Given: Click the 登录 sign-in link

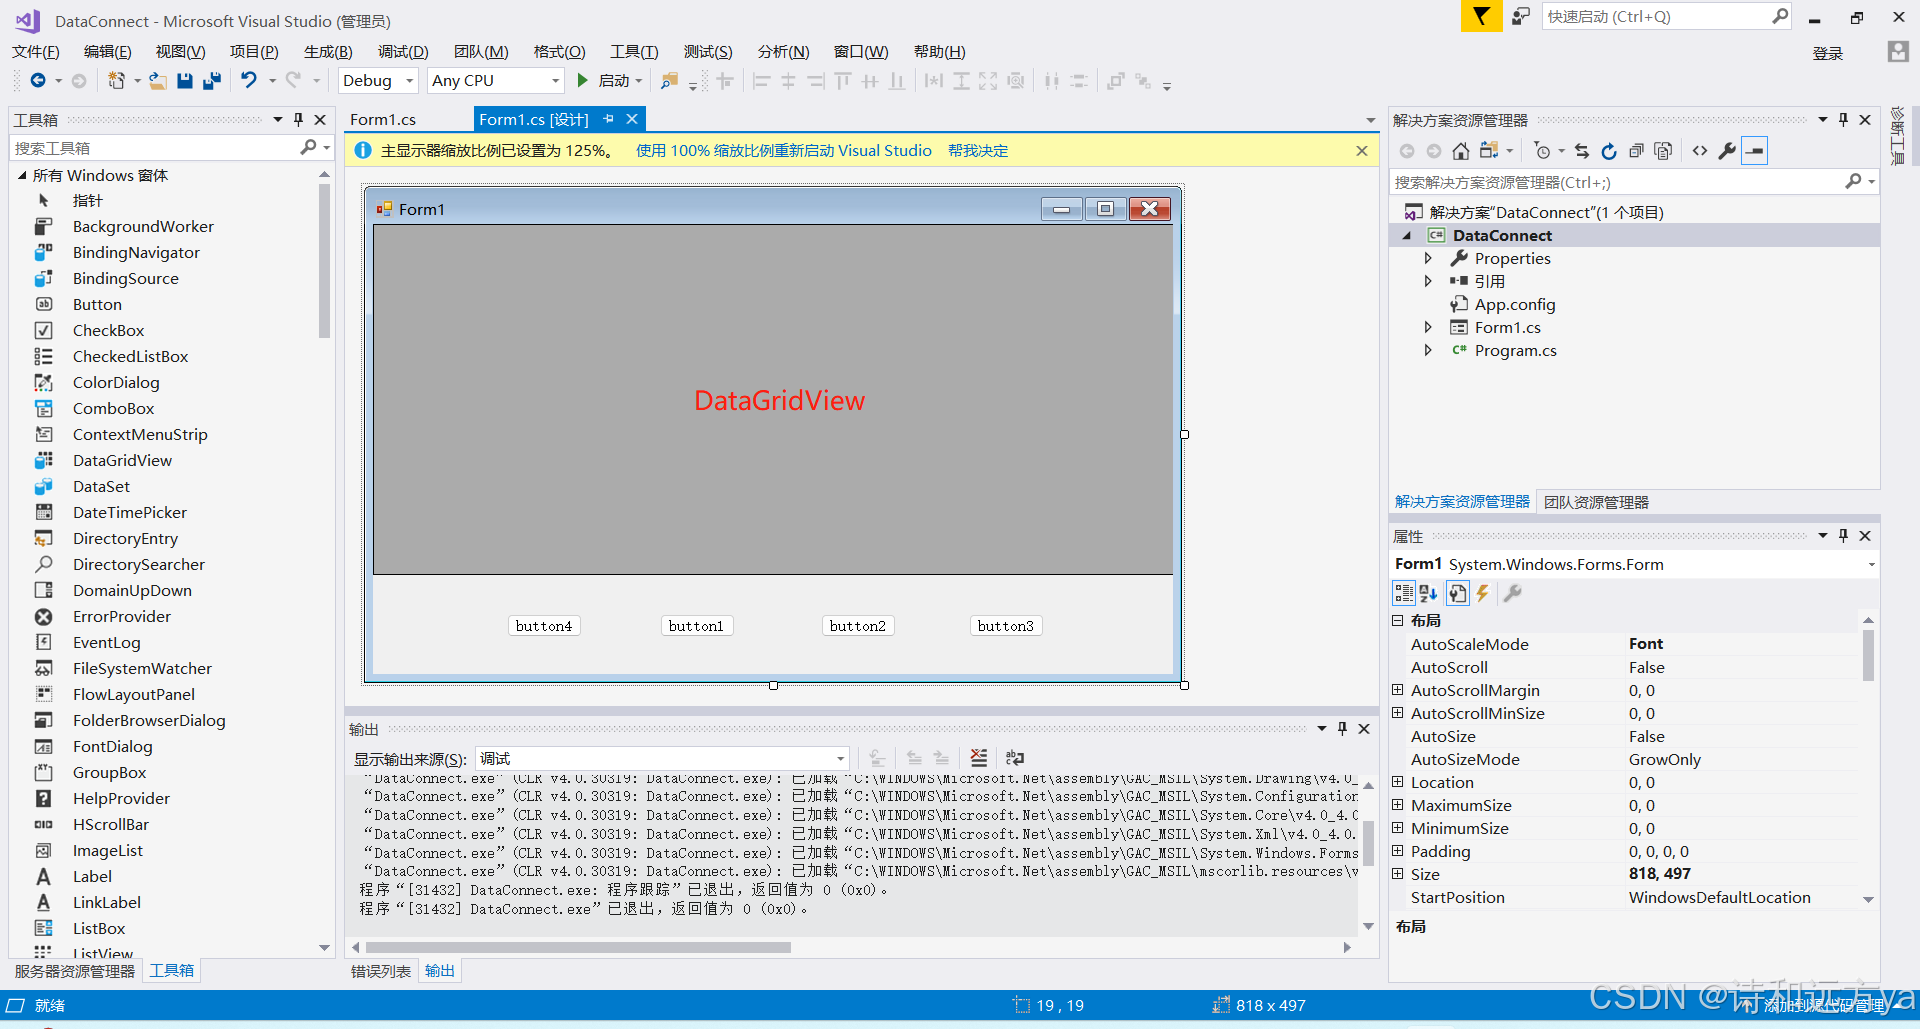Looking at the screenshot, I should [x=1828, y=53].
